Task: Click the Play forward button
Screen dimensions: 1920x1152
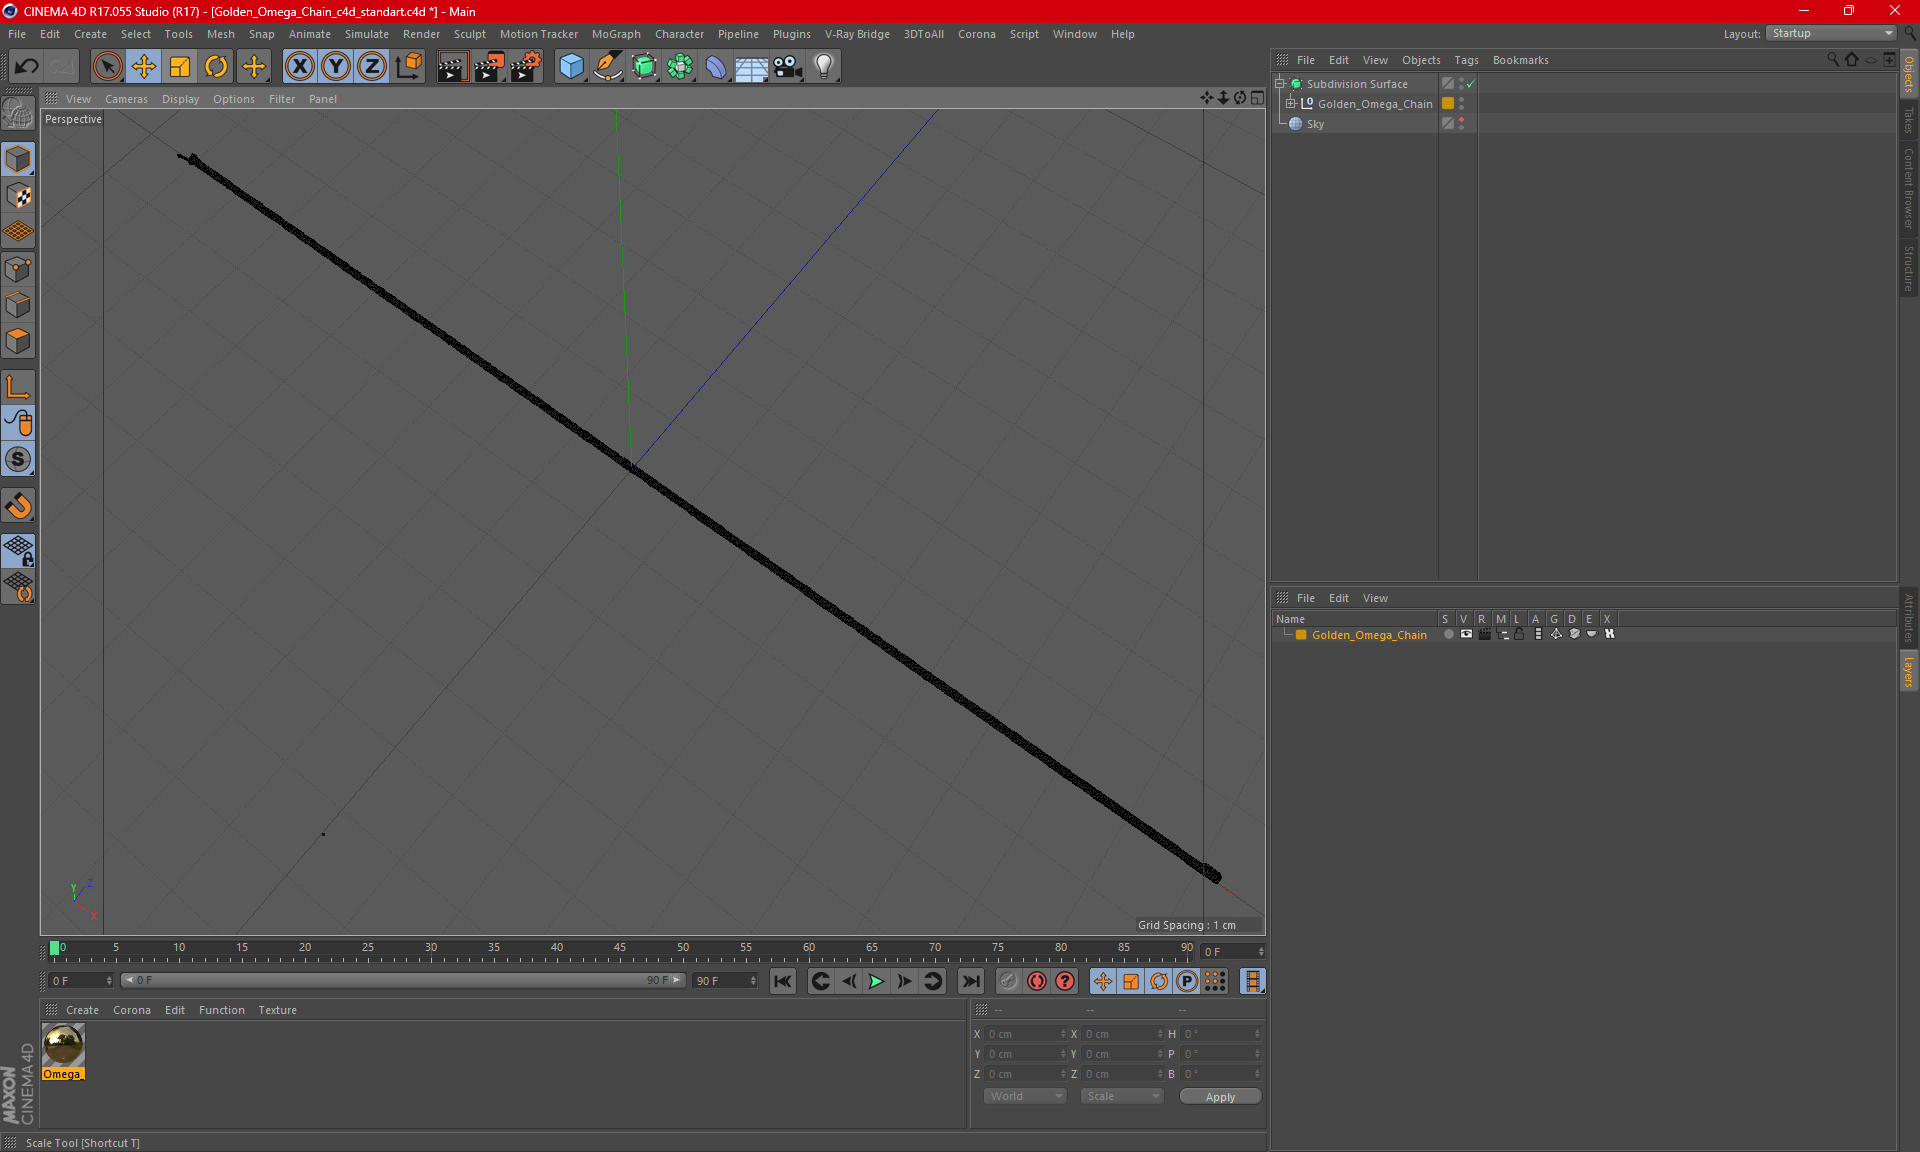Action: (x=876, y=981)
